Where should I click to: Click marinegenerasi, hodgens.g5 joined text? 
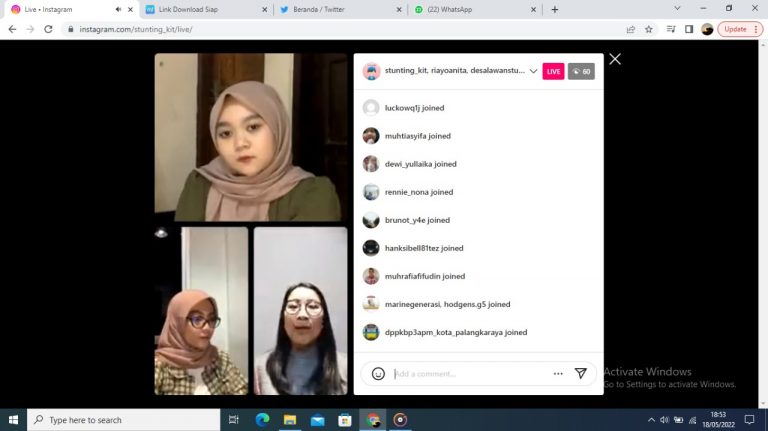tap(448, 304)
